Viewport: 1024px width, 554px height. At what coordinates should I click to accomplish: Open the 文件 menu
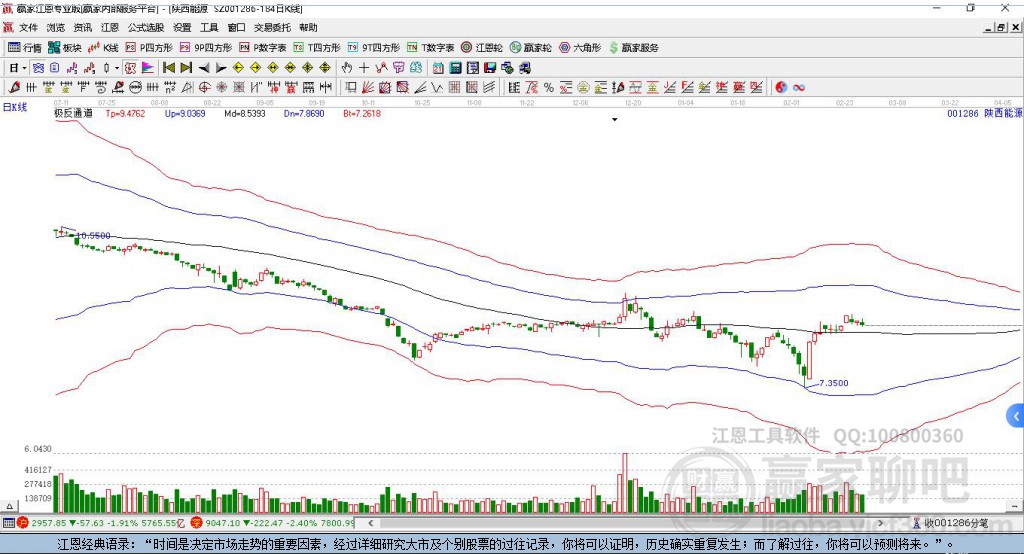[x=28, y=27]
